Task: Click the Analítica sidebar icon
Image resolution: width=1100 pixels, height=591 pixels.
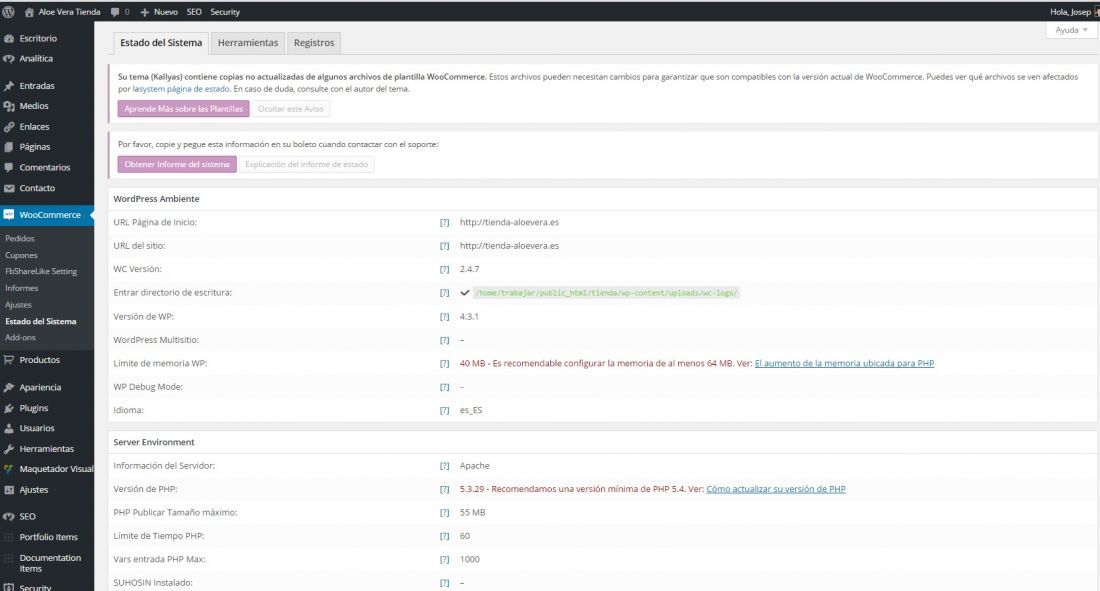Action: 9,59
